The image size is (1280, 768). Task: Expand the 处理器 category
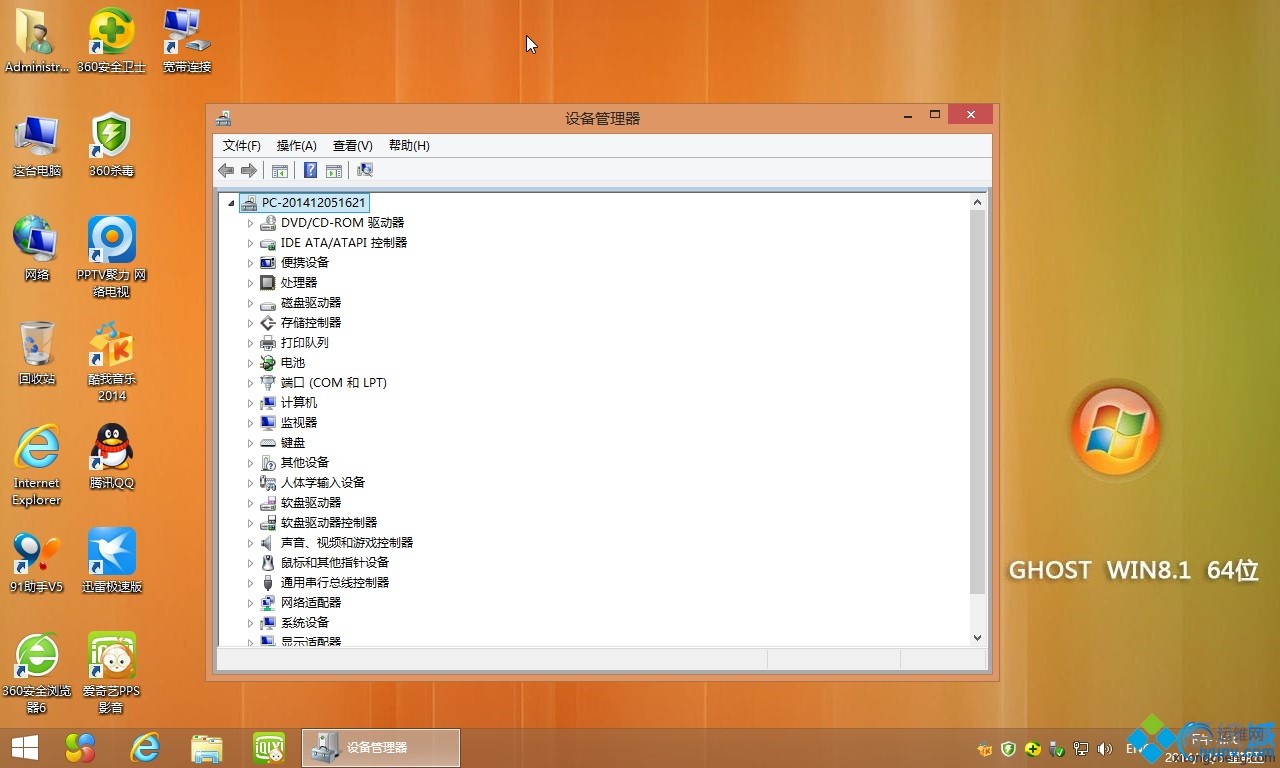coord(251,283)
